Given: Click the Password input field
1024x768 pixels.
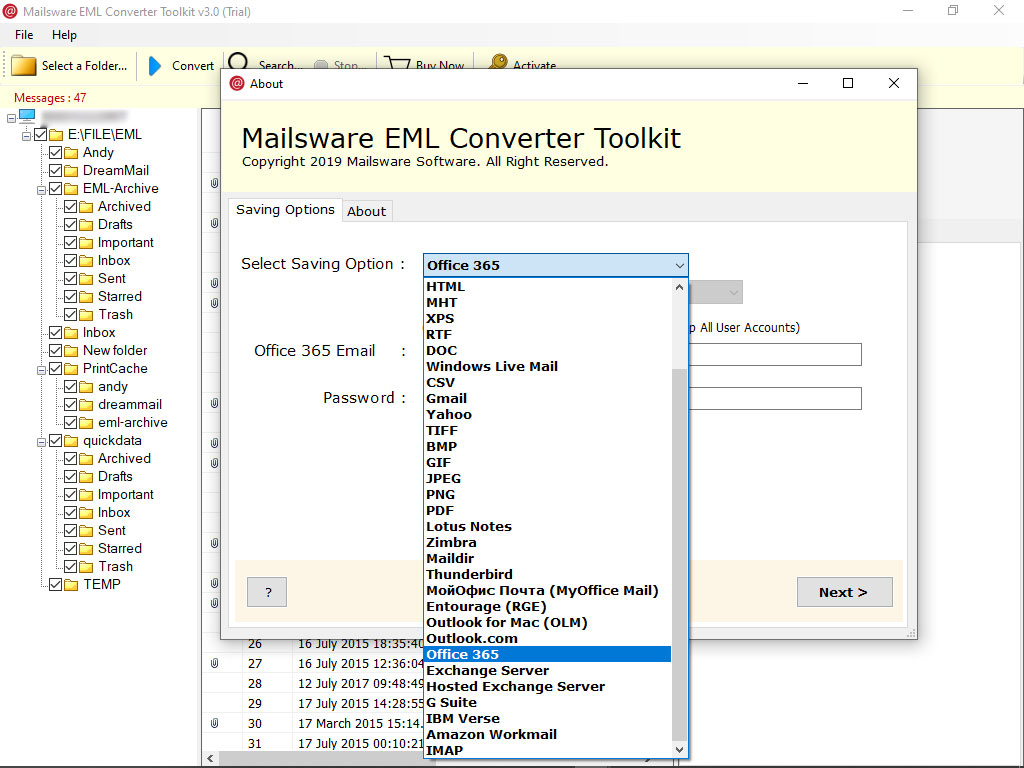Looking at the screenshot, I should click(775, 398).
